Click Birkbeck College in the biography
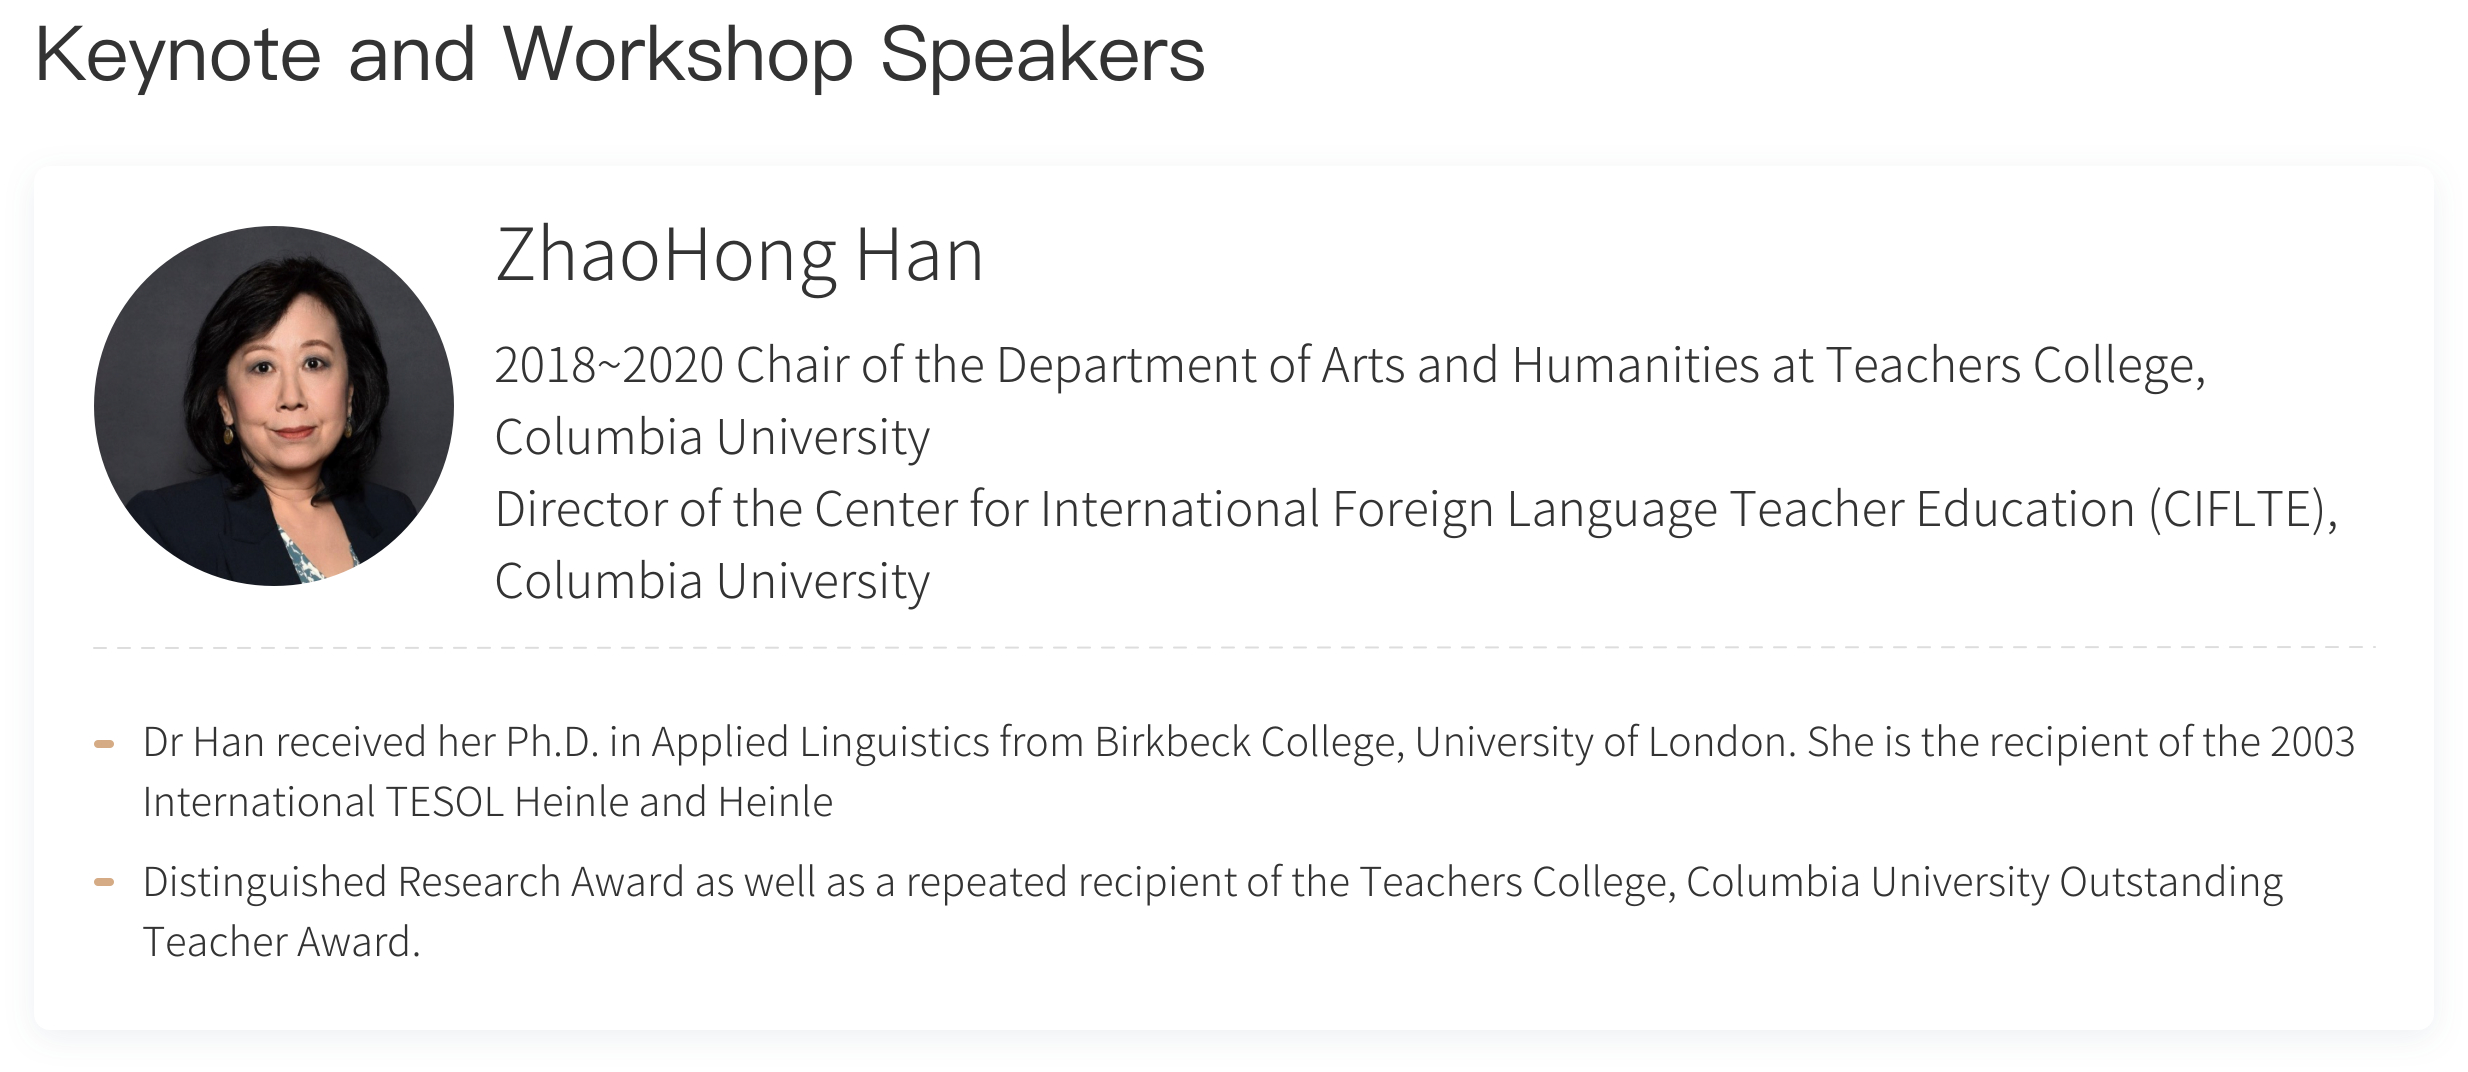The height and width of the screenshot is (1072, 2468). tap(1246, 743)
